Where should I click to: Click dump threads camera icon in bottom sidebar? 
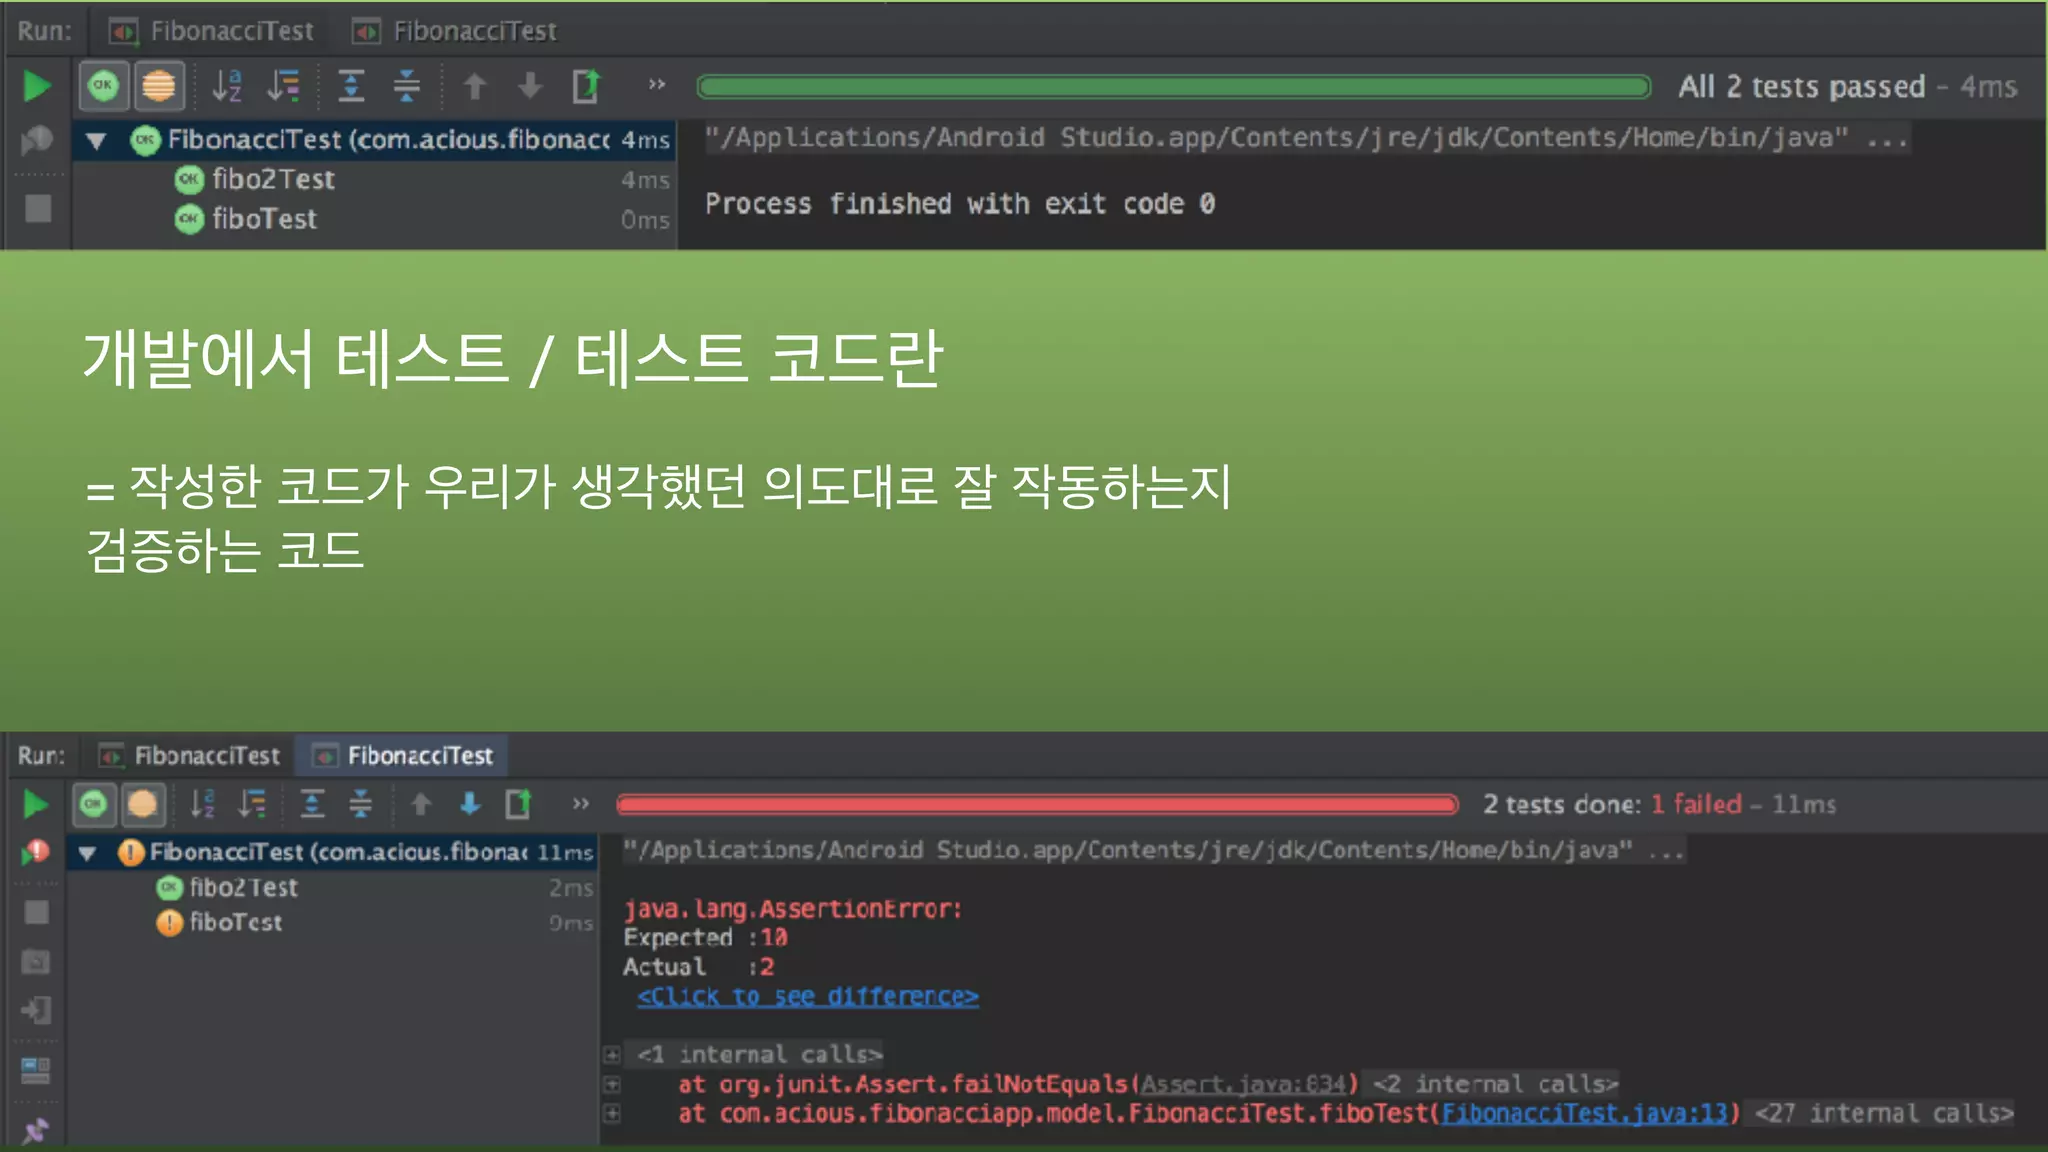pos(36,962)
